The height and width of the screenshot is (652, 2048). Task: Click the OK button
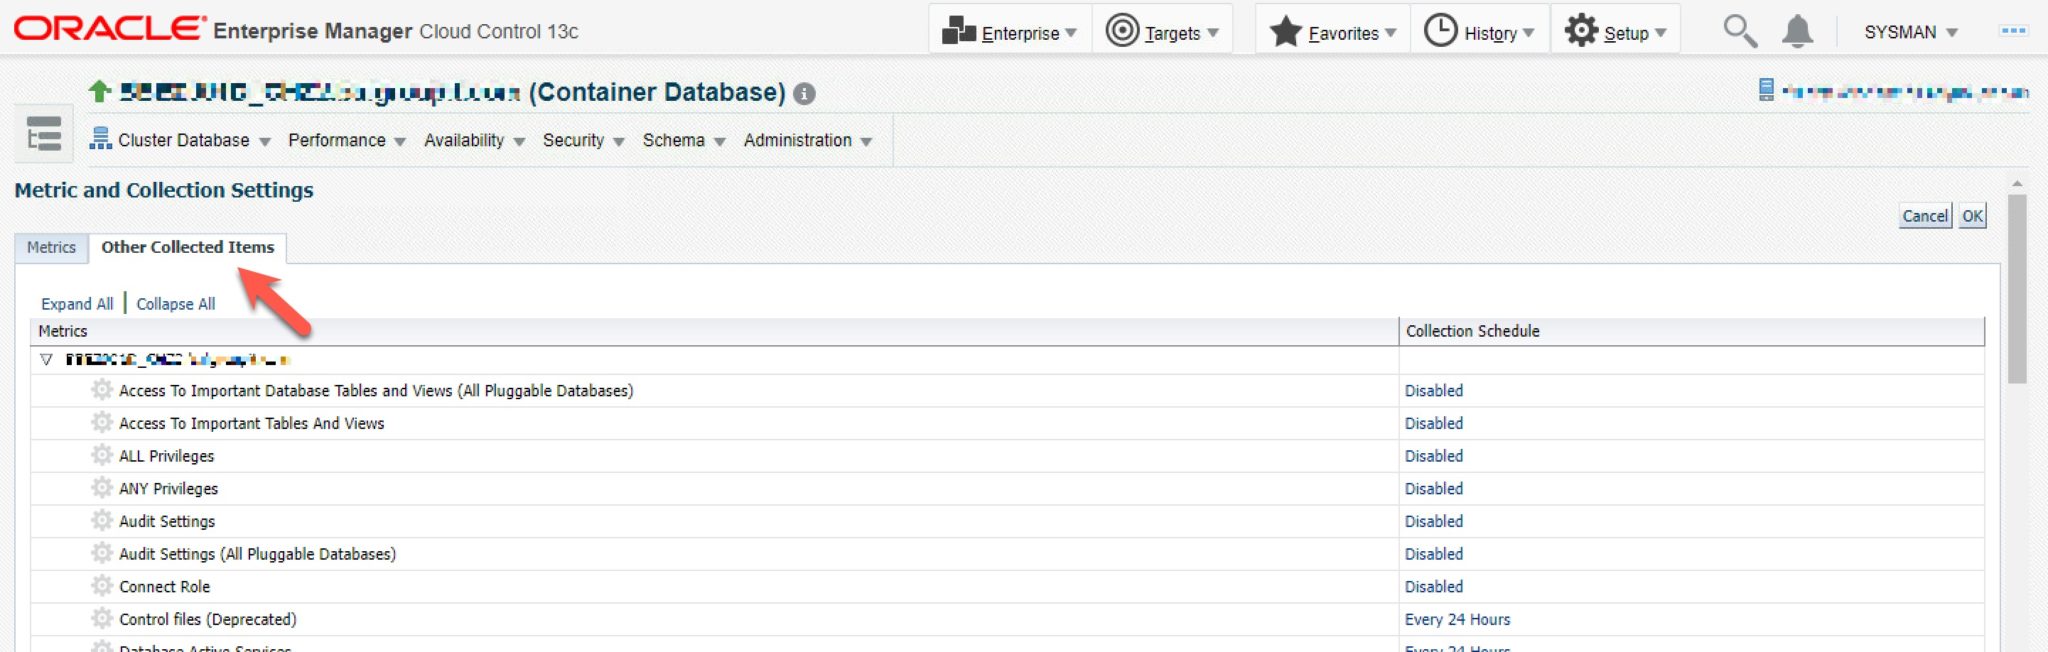click(1971, 216)
